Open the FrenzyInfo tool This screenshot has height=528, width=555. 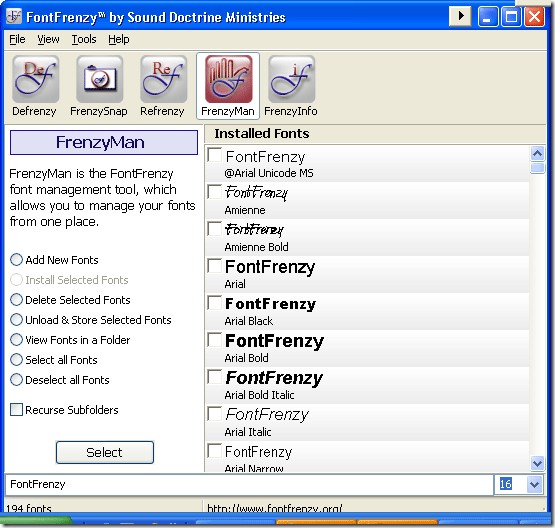(x=291, y=86)
